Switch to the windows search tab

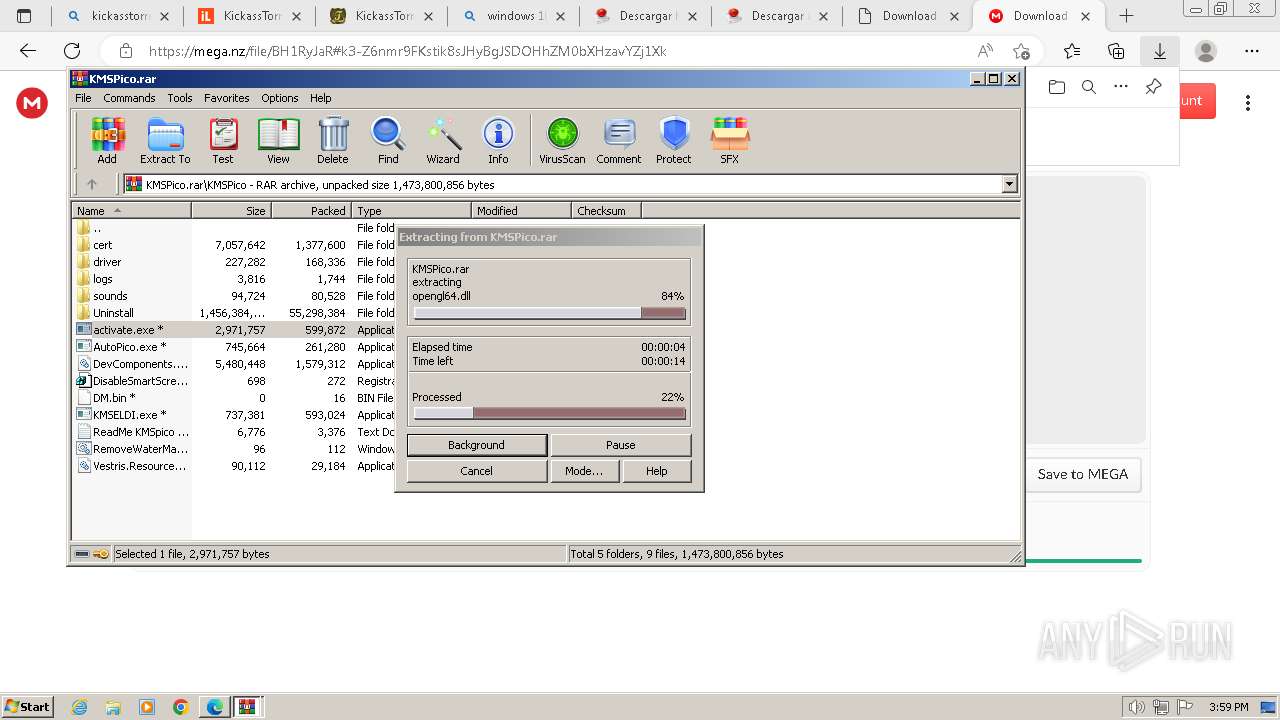[x=515, y=16]
